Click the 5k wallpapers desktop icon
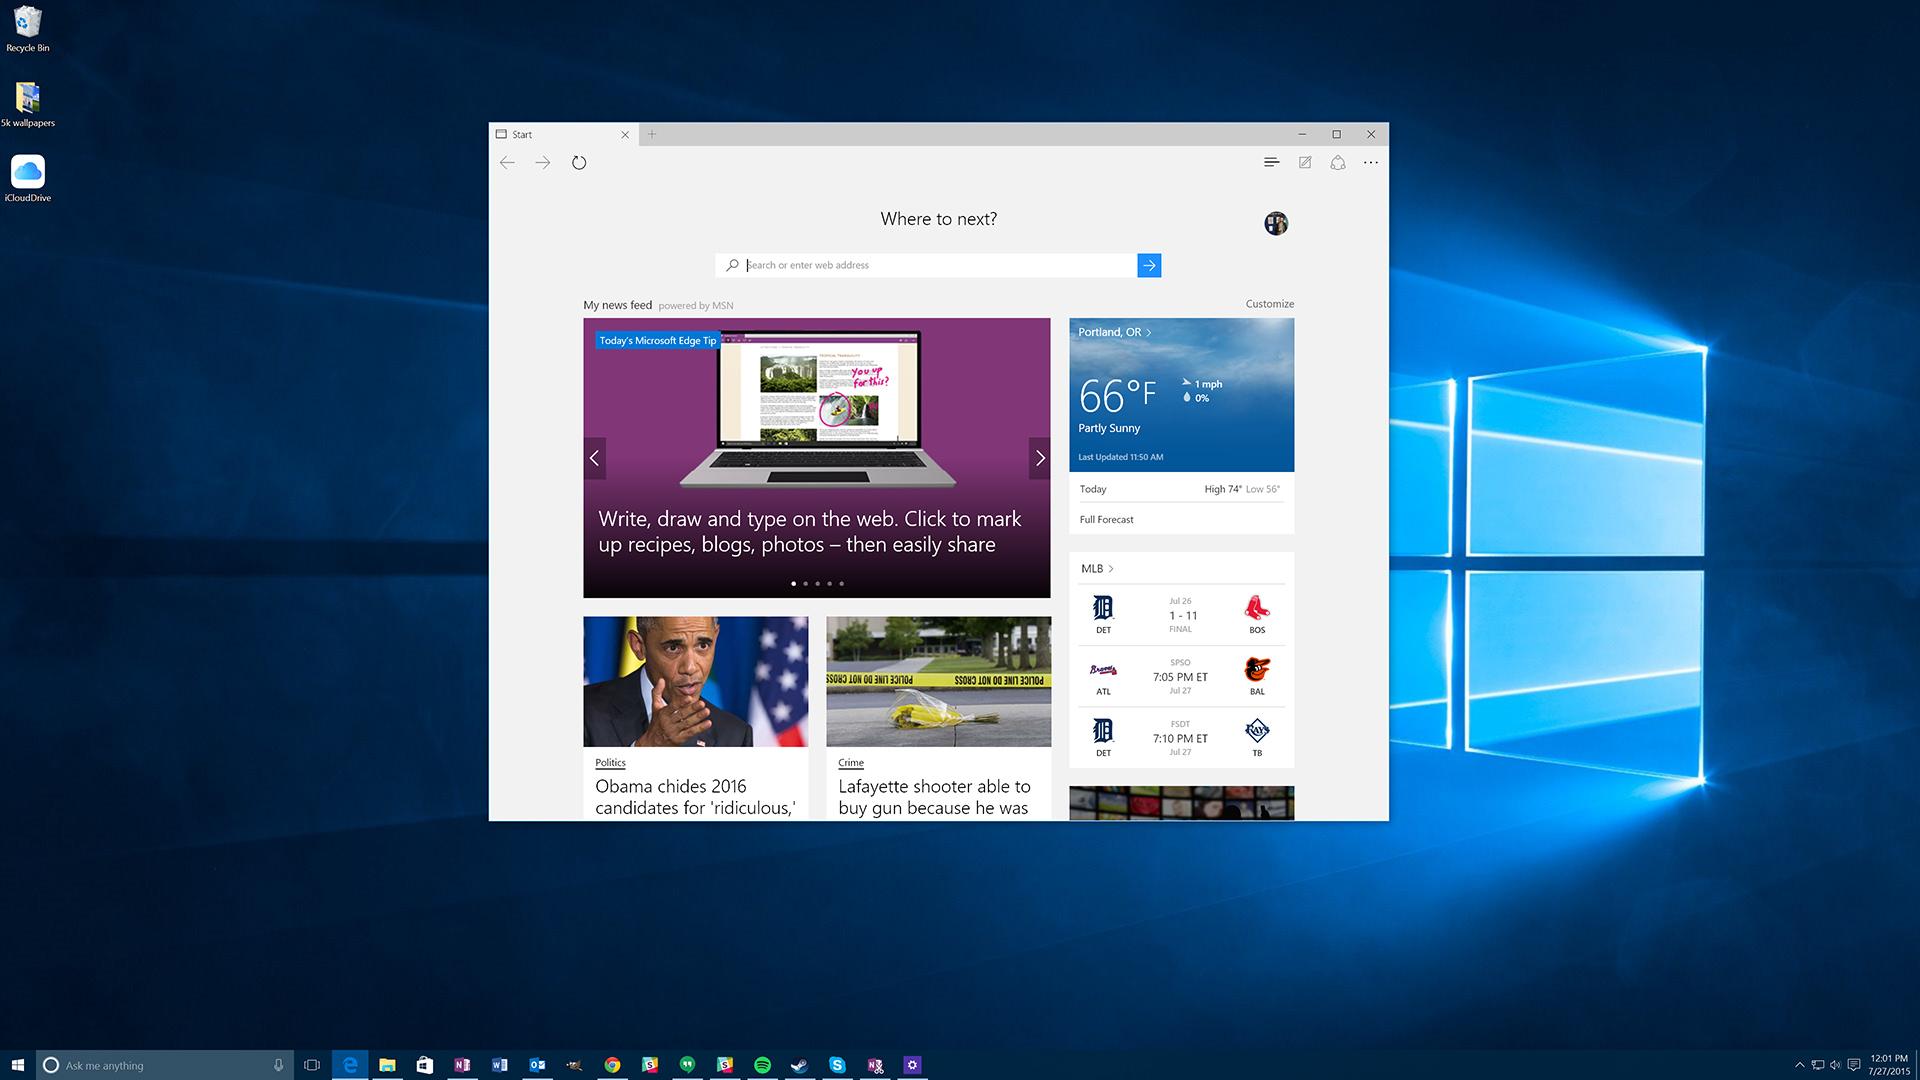Viewport: 1920px width, 1080px height. tap(28, 98)
